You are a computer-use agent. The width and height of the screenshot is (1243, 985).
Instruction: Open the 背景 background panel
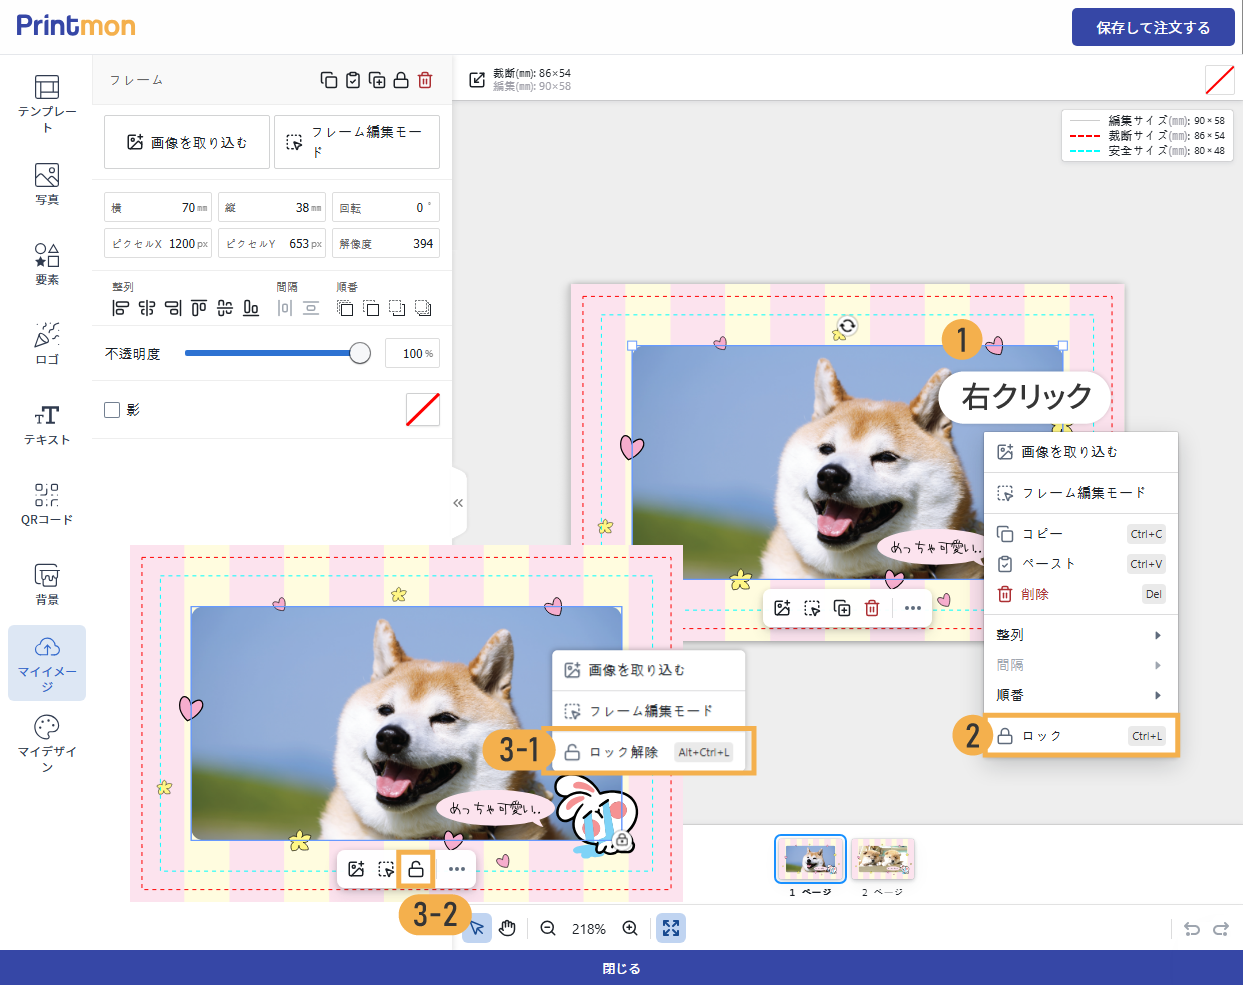[47, 583]
